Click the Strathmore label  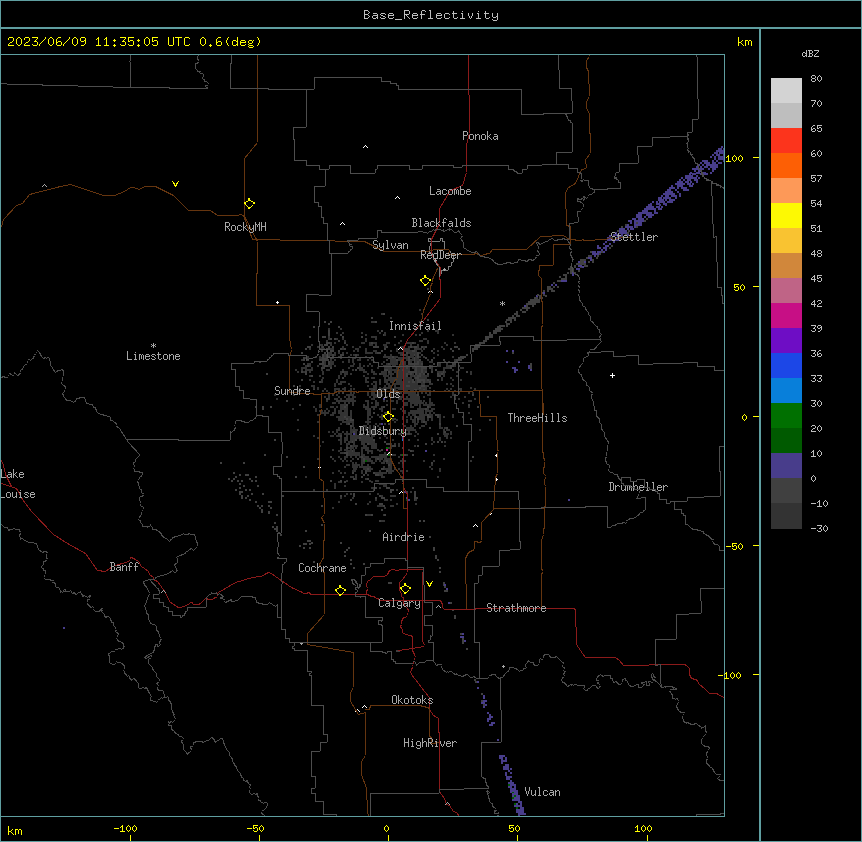[516, 608]
